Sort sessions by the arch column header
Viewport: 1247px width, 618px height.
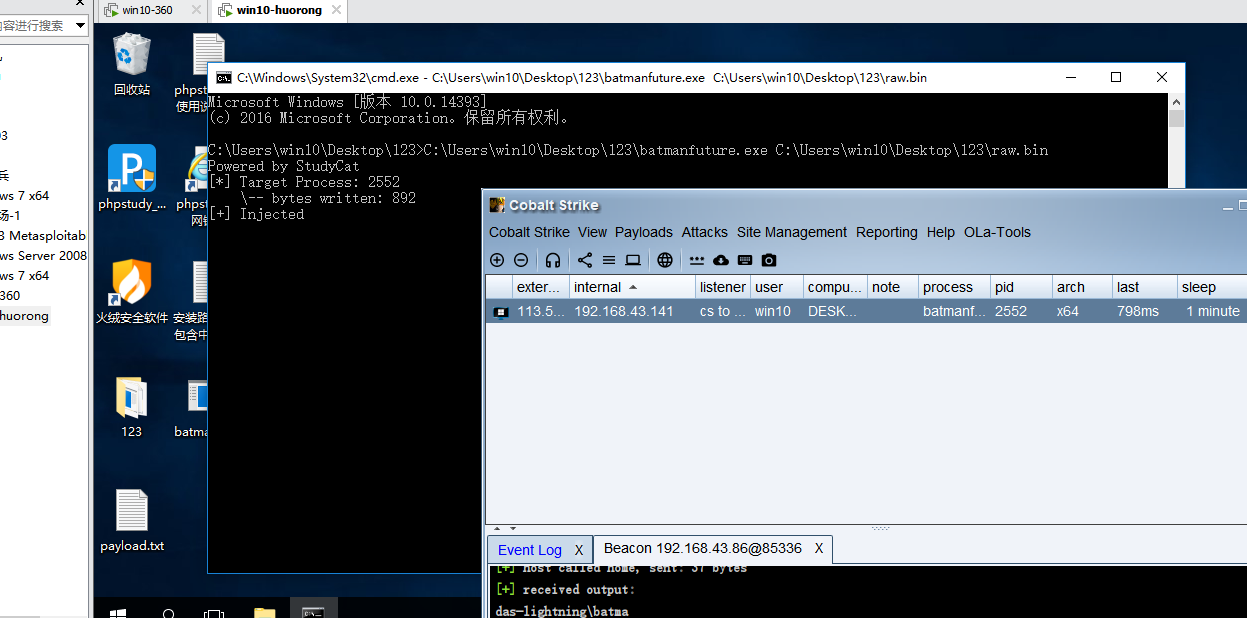(x=1082, y=287)
